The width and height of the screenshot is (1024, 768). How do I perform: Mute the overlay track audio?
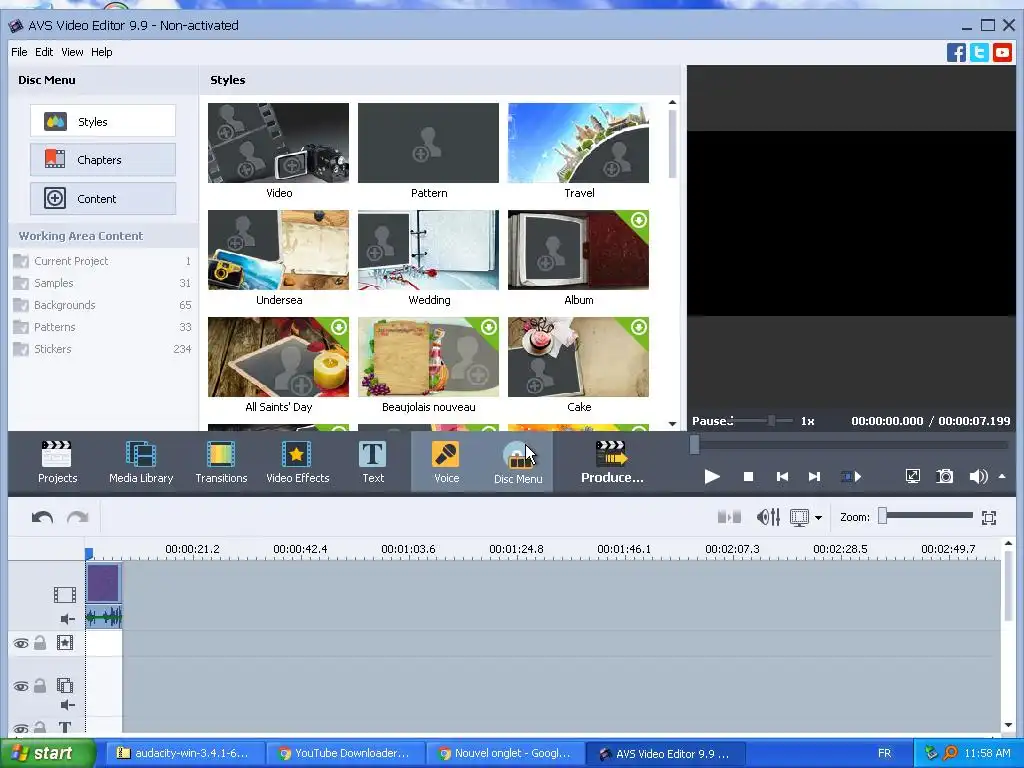[x=67, y=705]
